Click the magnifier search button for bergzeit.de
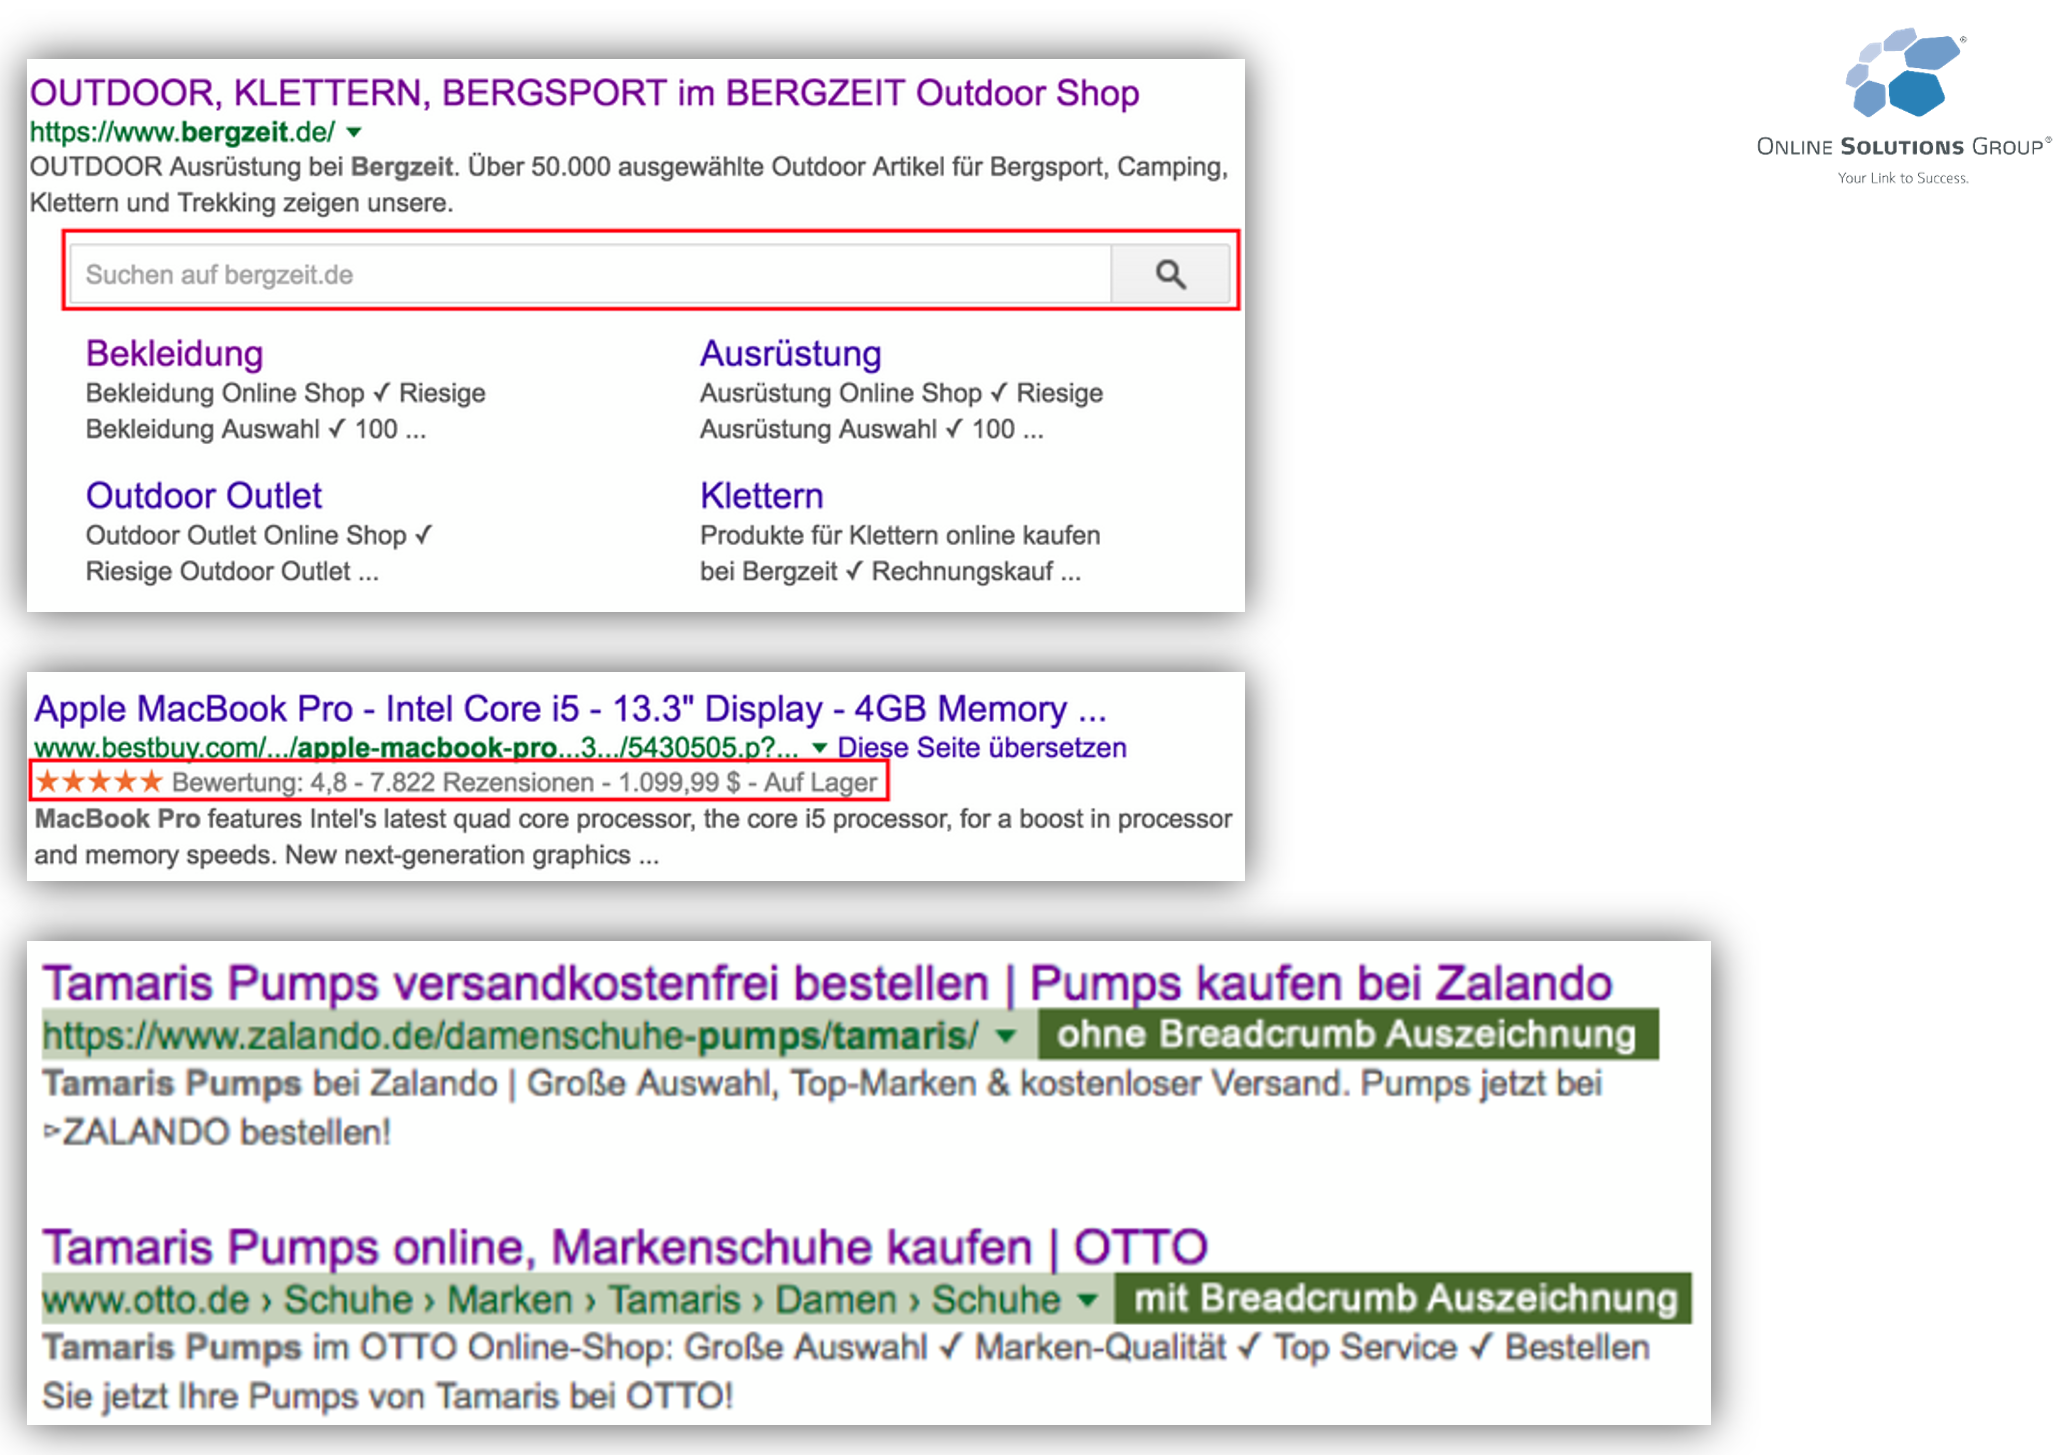Viewport: 2066px width, 1455px height. coord(1170,274)
